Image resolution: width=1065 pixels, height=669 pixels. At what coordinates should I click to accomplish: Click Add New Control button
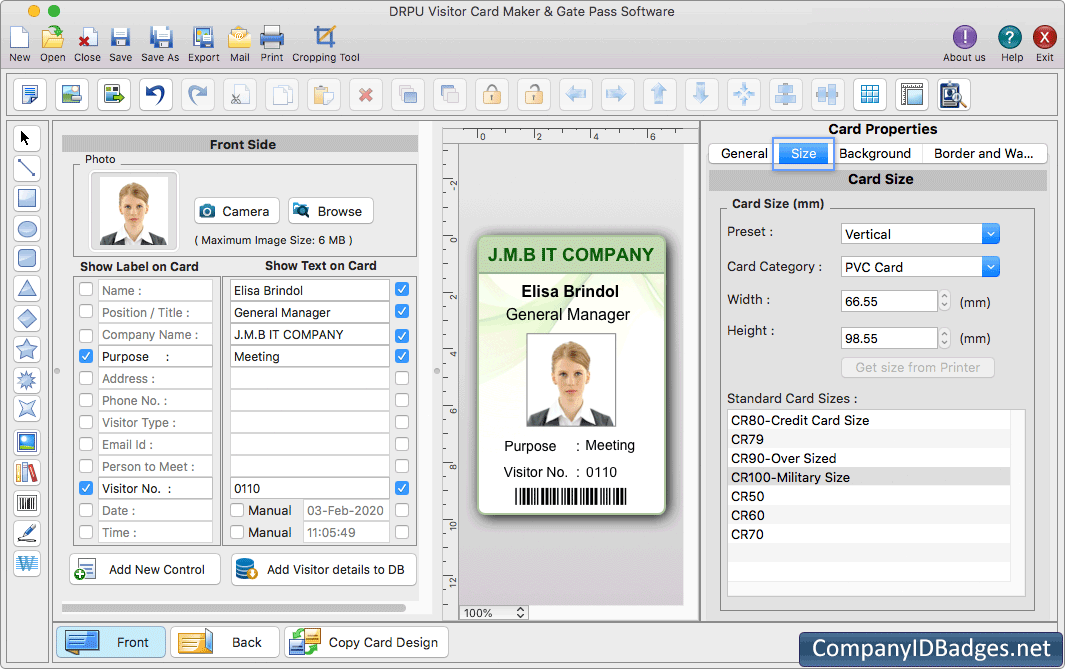point(145,569)
